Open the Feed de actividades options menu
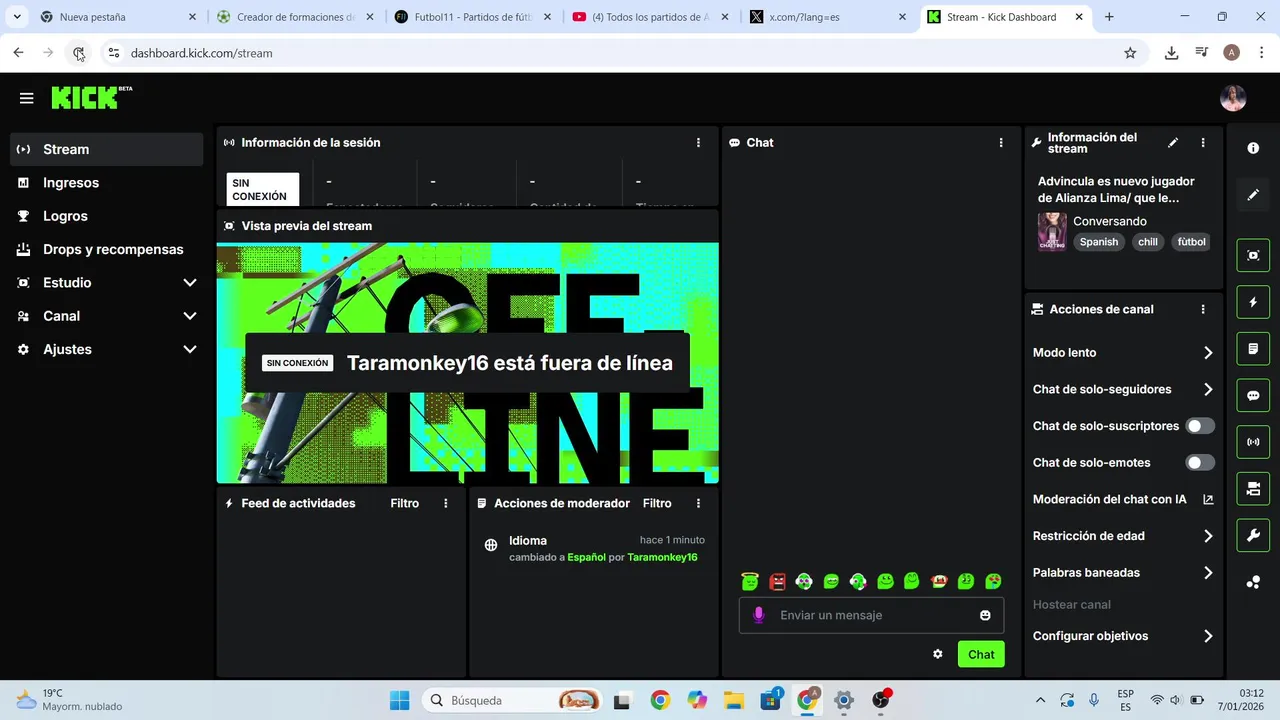The image size is (1280, 720). tap(446, 503)
